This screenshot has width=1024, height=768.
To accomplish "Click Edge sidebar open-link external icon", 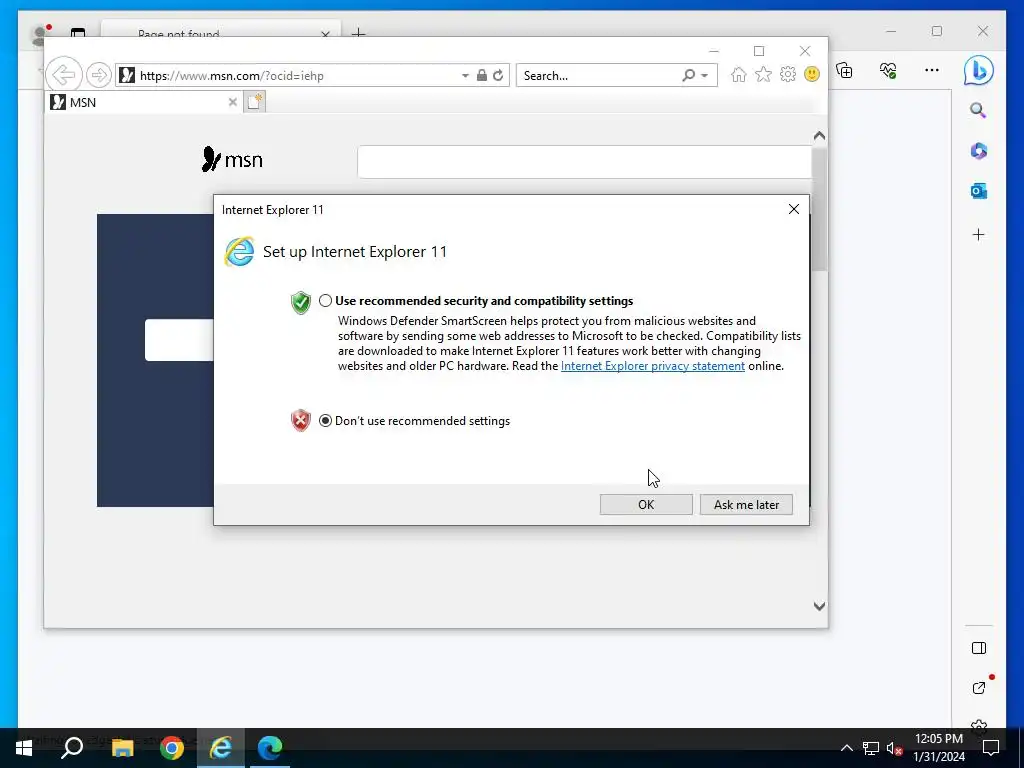I will point(978,688).
